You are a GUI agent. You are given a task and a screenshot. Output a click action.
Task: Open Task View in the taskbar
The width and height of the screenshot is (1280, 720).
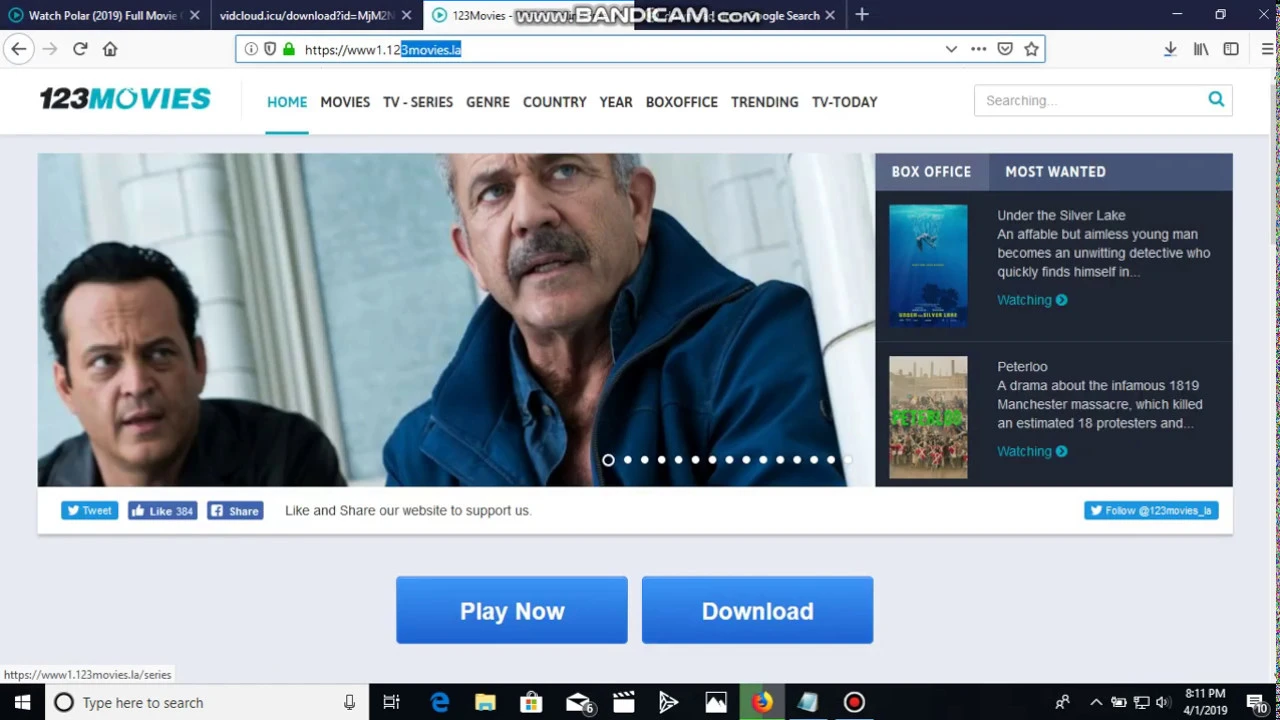(391, 702)
